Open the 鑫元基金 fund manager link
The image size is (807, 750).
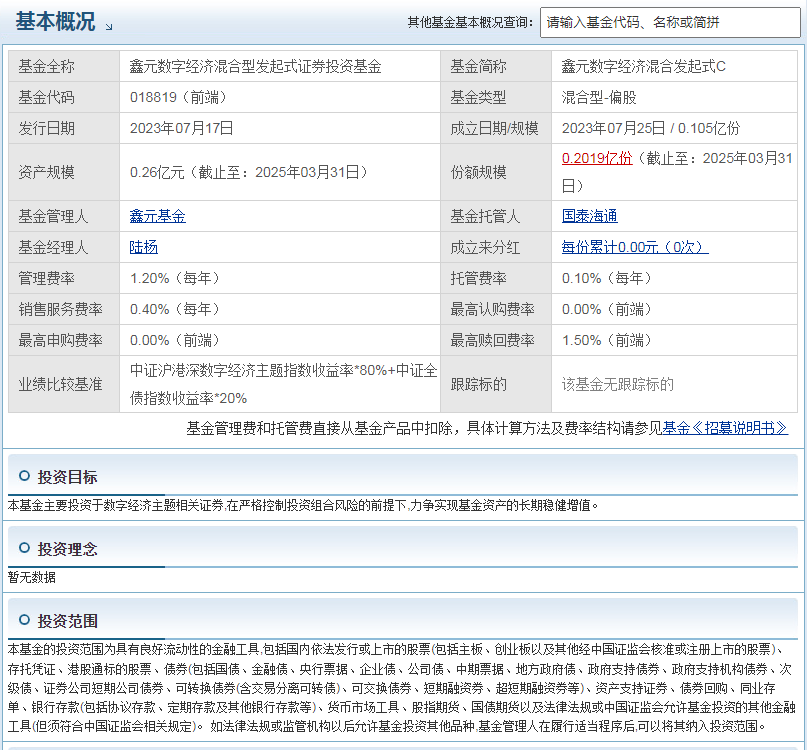pos(157,216)
